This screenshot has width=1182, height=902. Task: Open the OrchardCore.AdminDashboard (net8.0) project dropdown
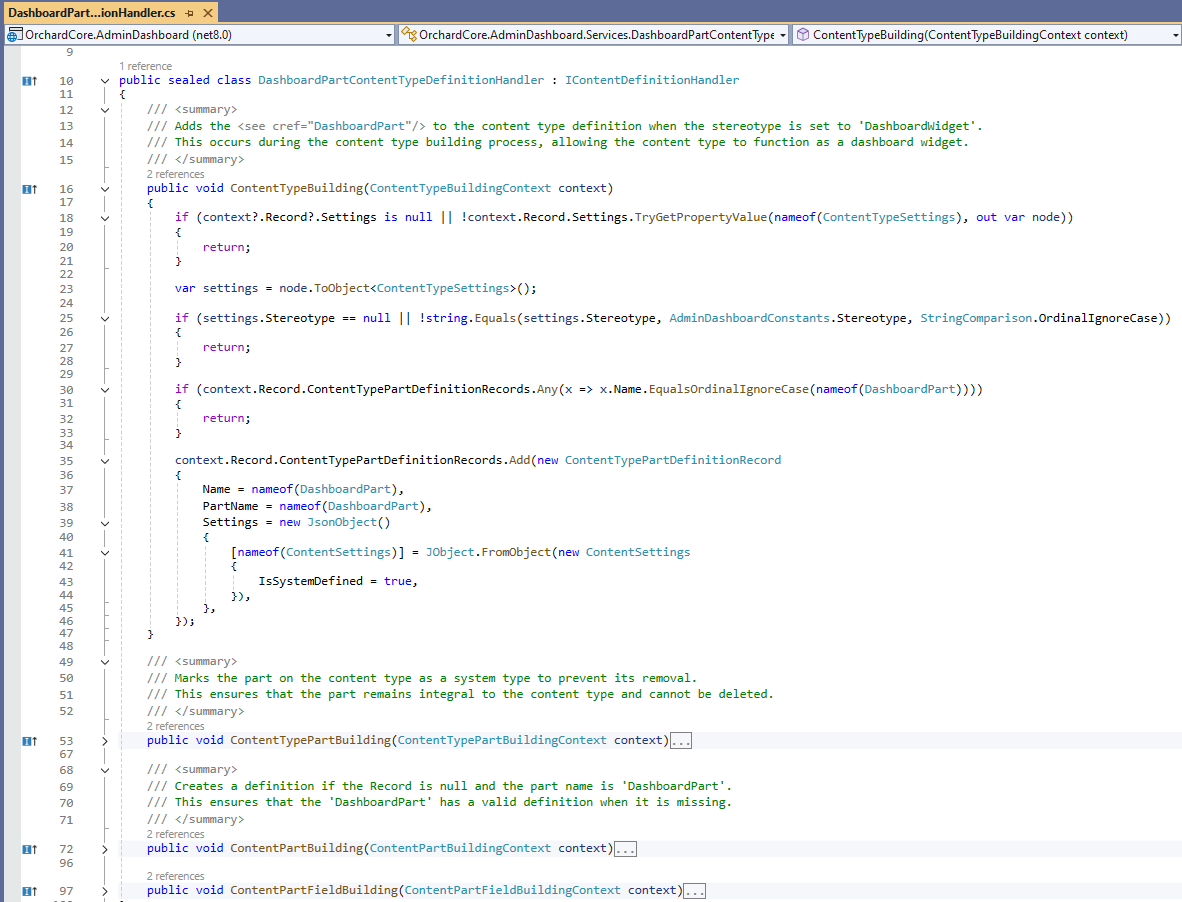389,35
